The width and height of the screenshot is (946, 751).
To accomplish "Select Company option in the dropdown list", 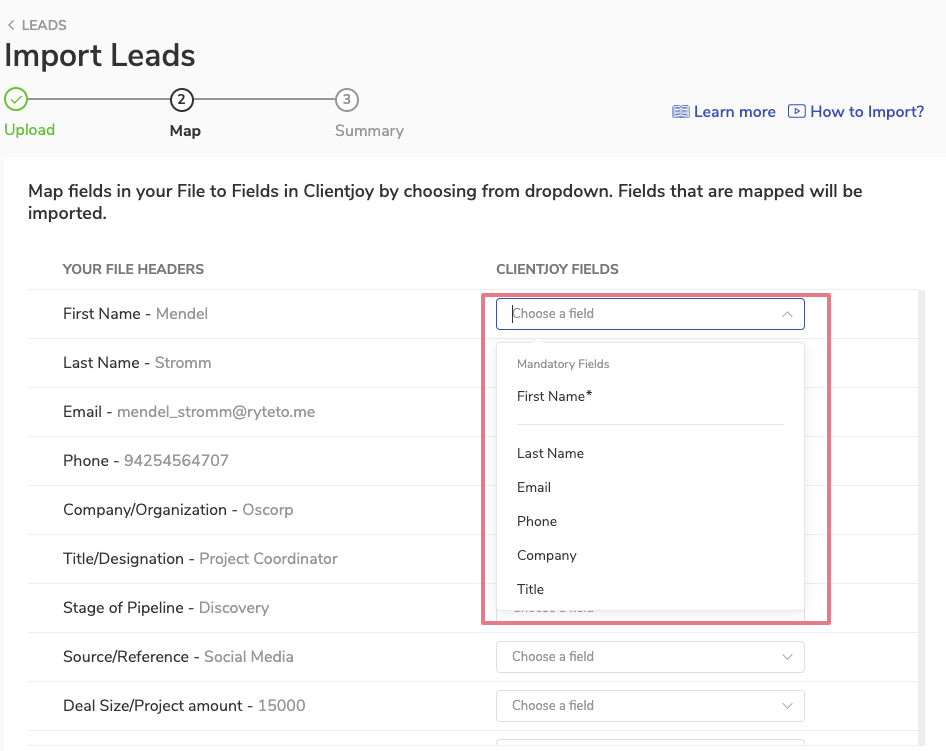I will (x=547, y=556).
